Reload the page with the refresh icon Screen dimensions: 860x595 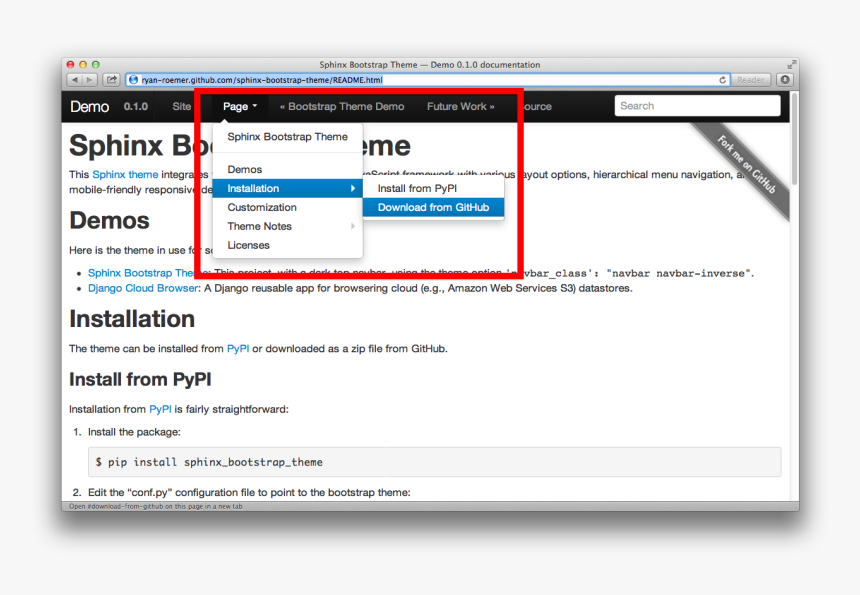(x=723, y=80)
